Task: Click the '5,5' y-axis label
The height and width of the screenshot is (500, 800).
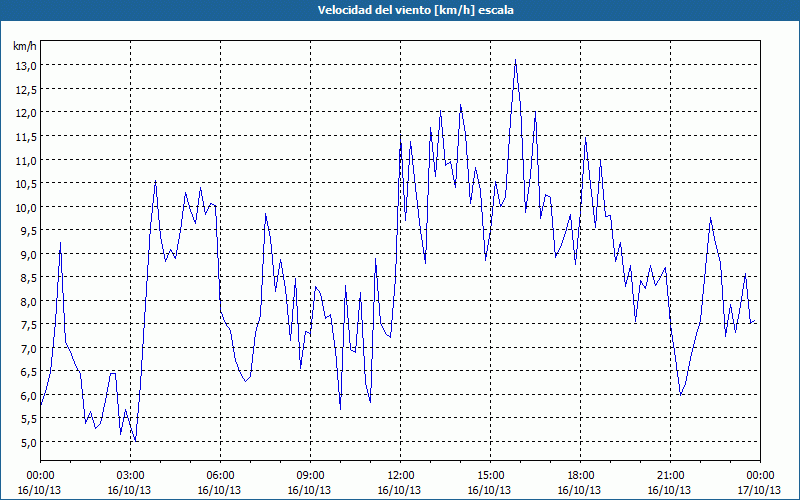Action: click(28, 419)
